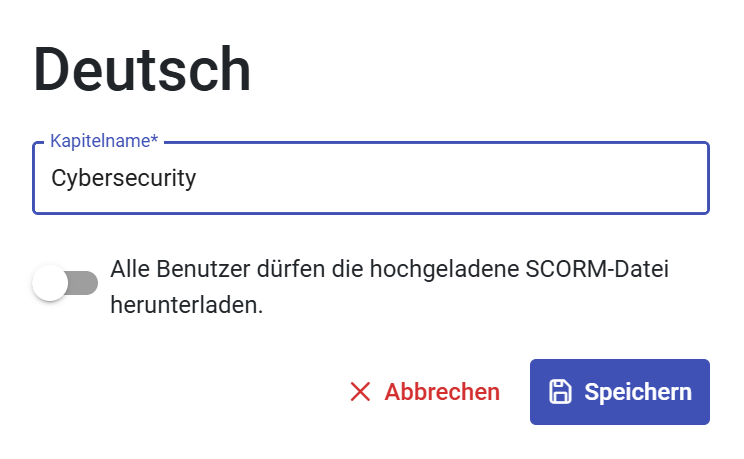Cancel editing via the red Abbrechen link
Image resolution: width=744 pixels, height=459 pixels.
click(x=425, y=392)
